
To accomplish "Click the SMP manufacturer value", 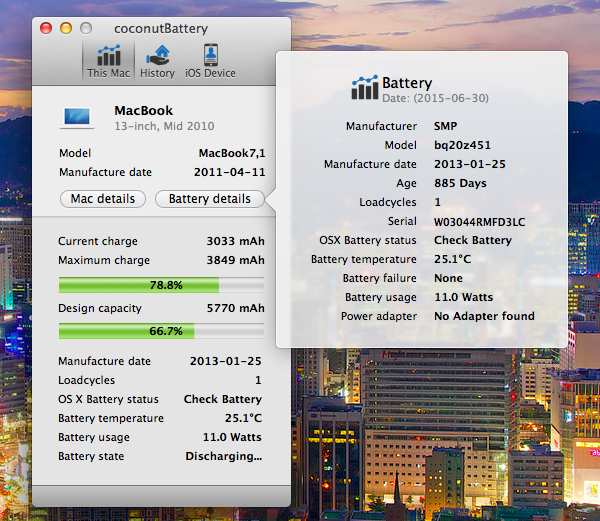I will click(x=445, y=126).
